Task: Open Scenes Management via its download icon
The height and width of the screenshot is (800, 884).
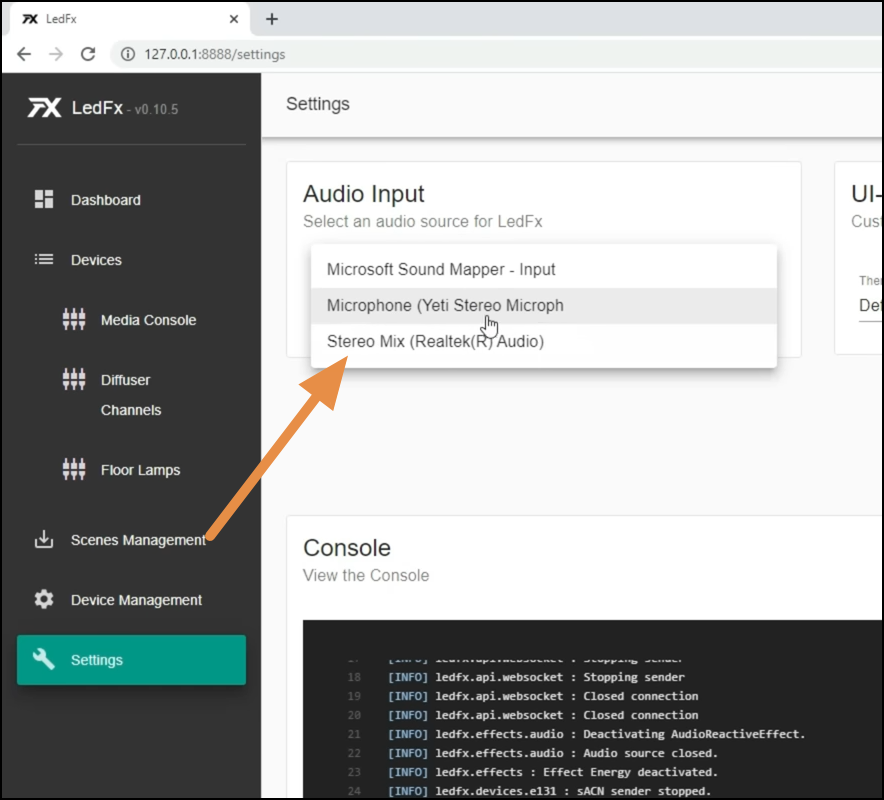Action: 44,539
